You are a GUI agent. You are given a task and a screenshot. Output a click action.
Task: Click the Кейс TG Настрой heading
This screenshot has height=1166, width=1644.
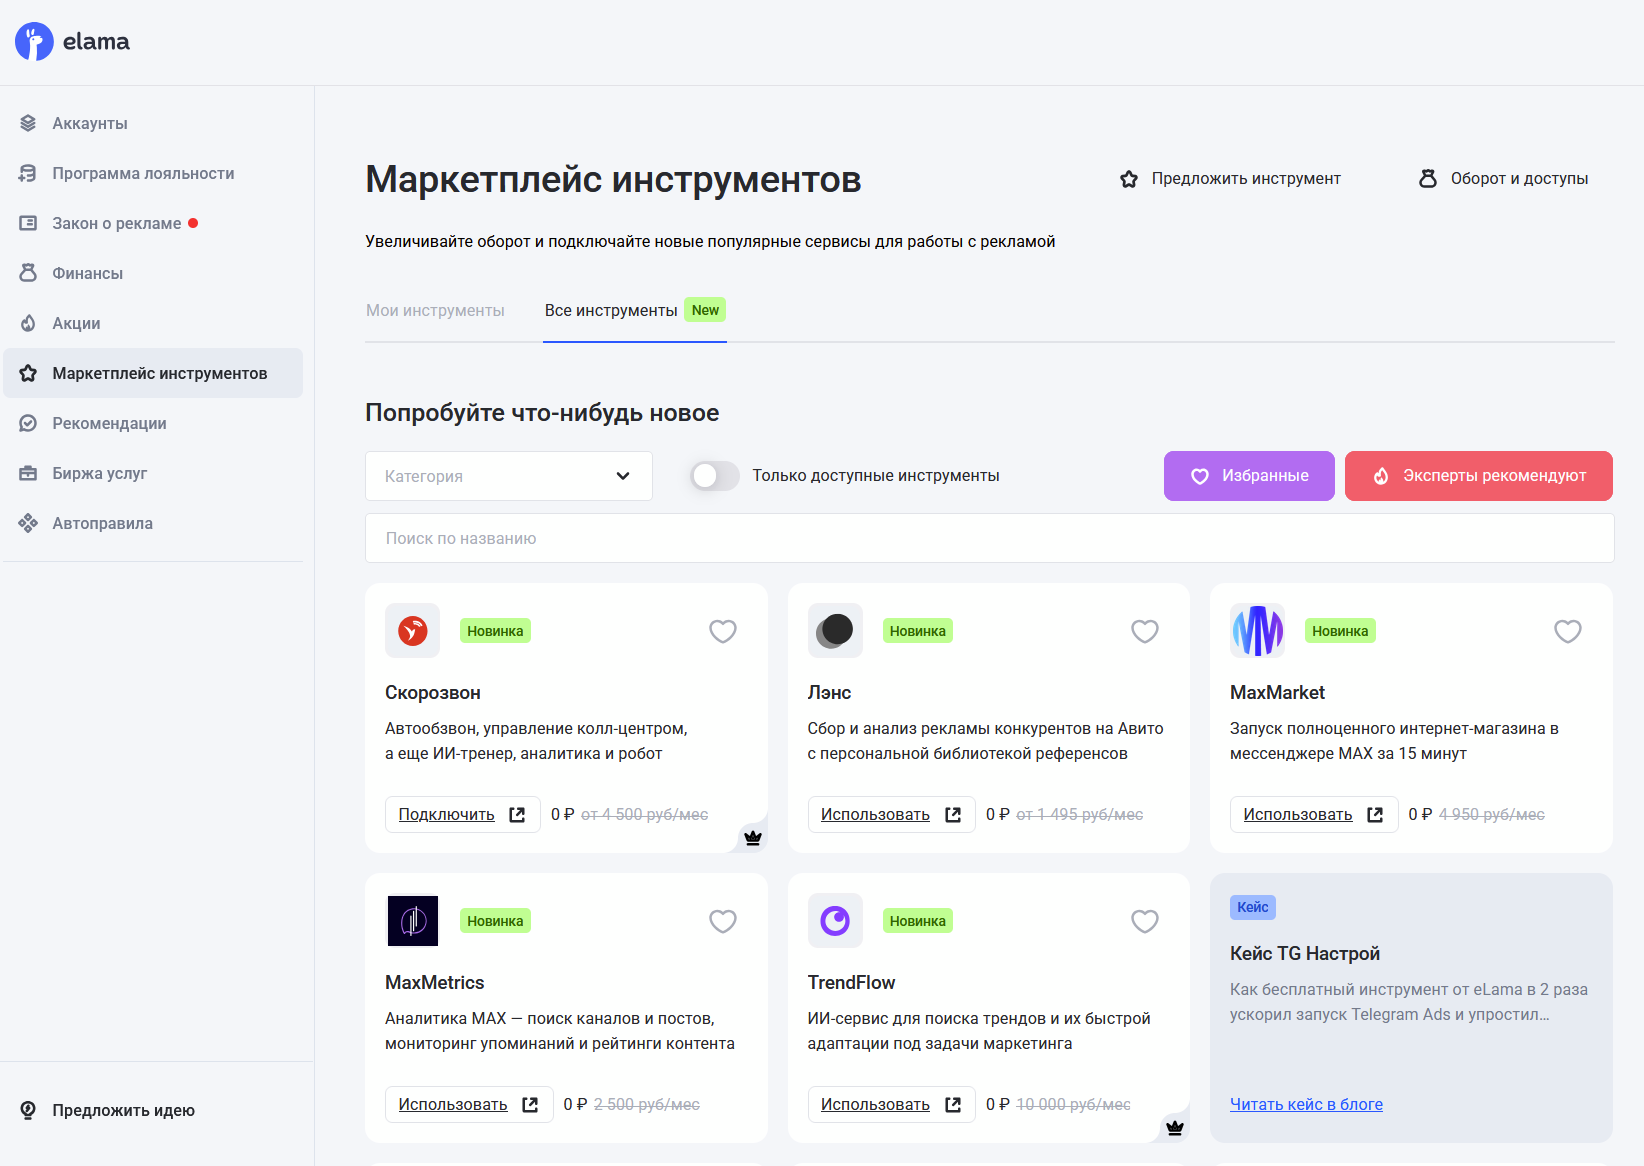(1305, 954)
